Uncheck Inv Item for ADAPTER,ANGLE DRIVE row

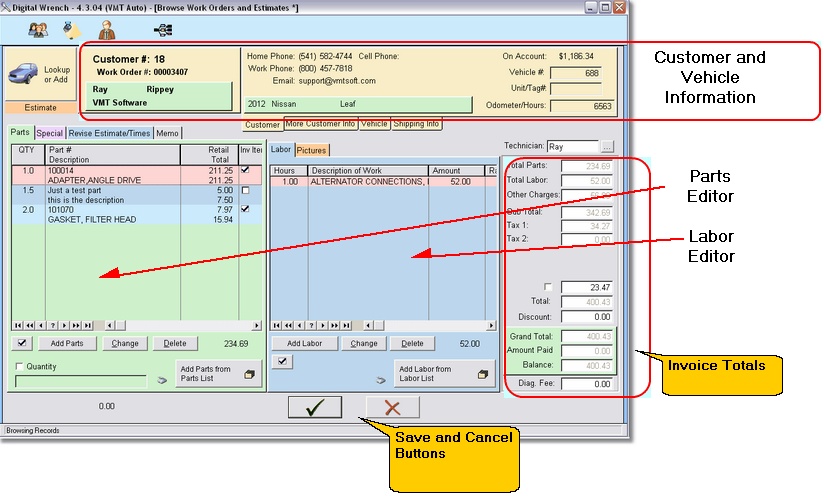click(x=245, y=170)
